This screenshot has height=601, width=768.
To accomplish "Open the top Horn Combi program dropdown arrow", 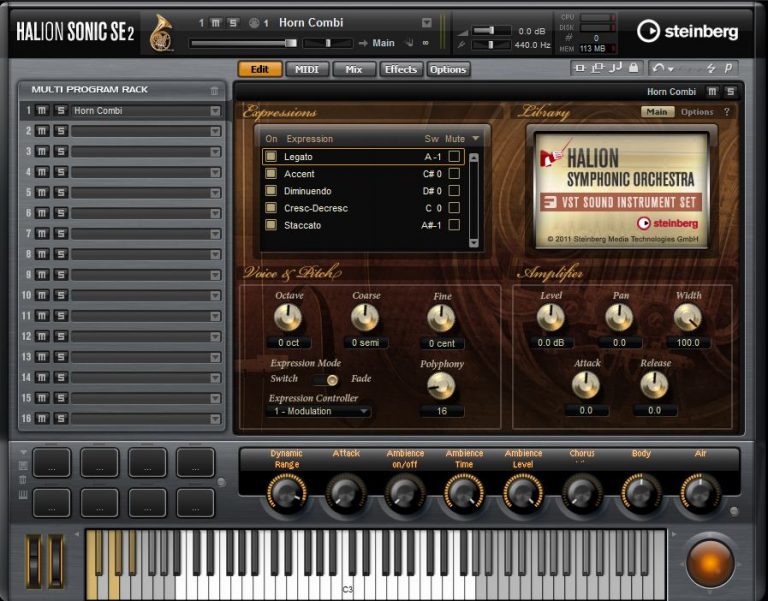I will (427, 23).
